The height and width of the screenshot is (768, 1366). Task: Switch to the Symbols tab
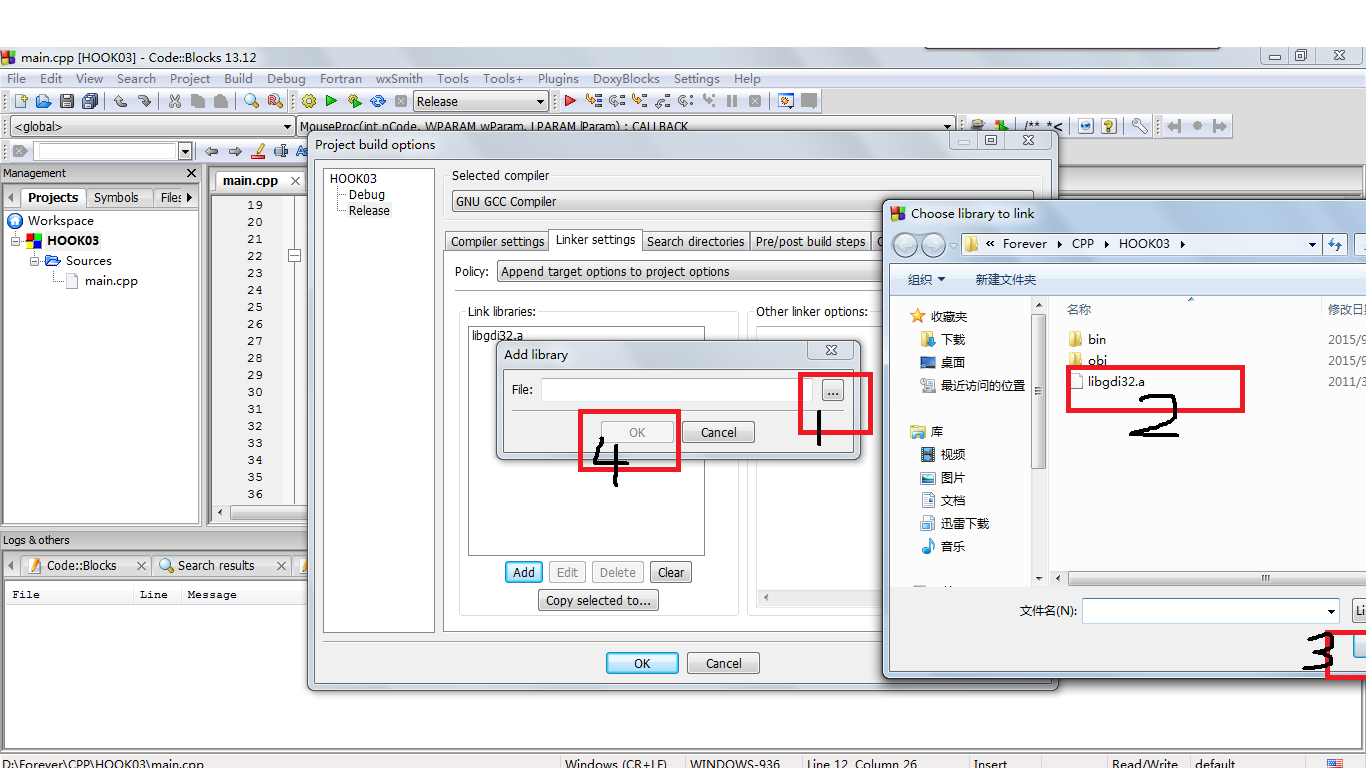[x=116, y=197]
